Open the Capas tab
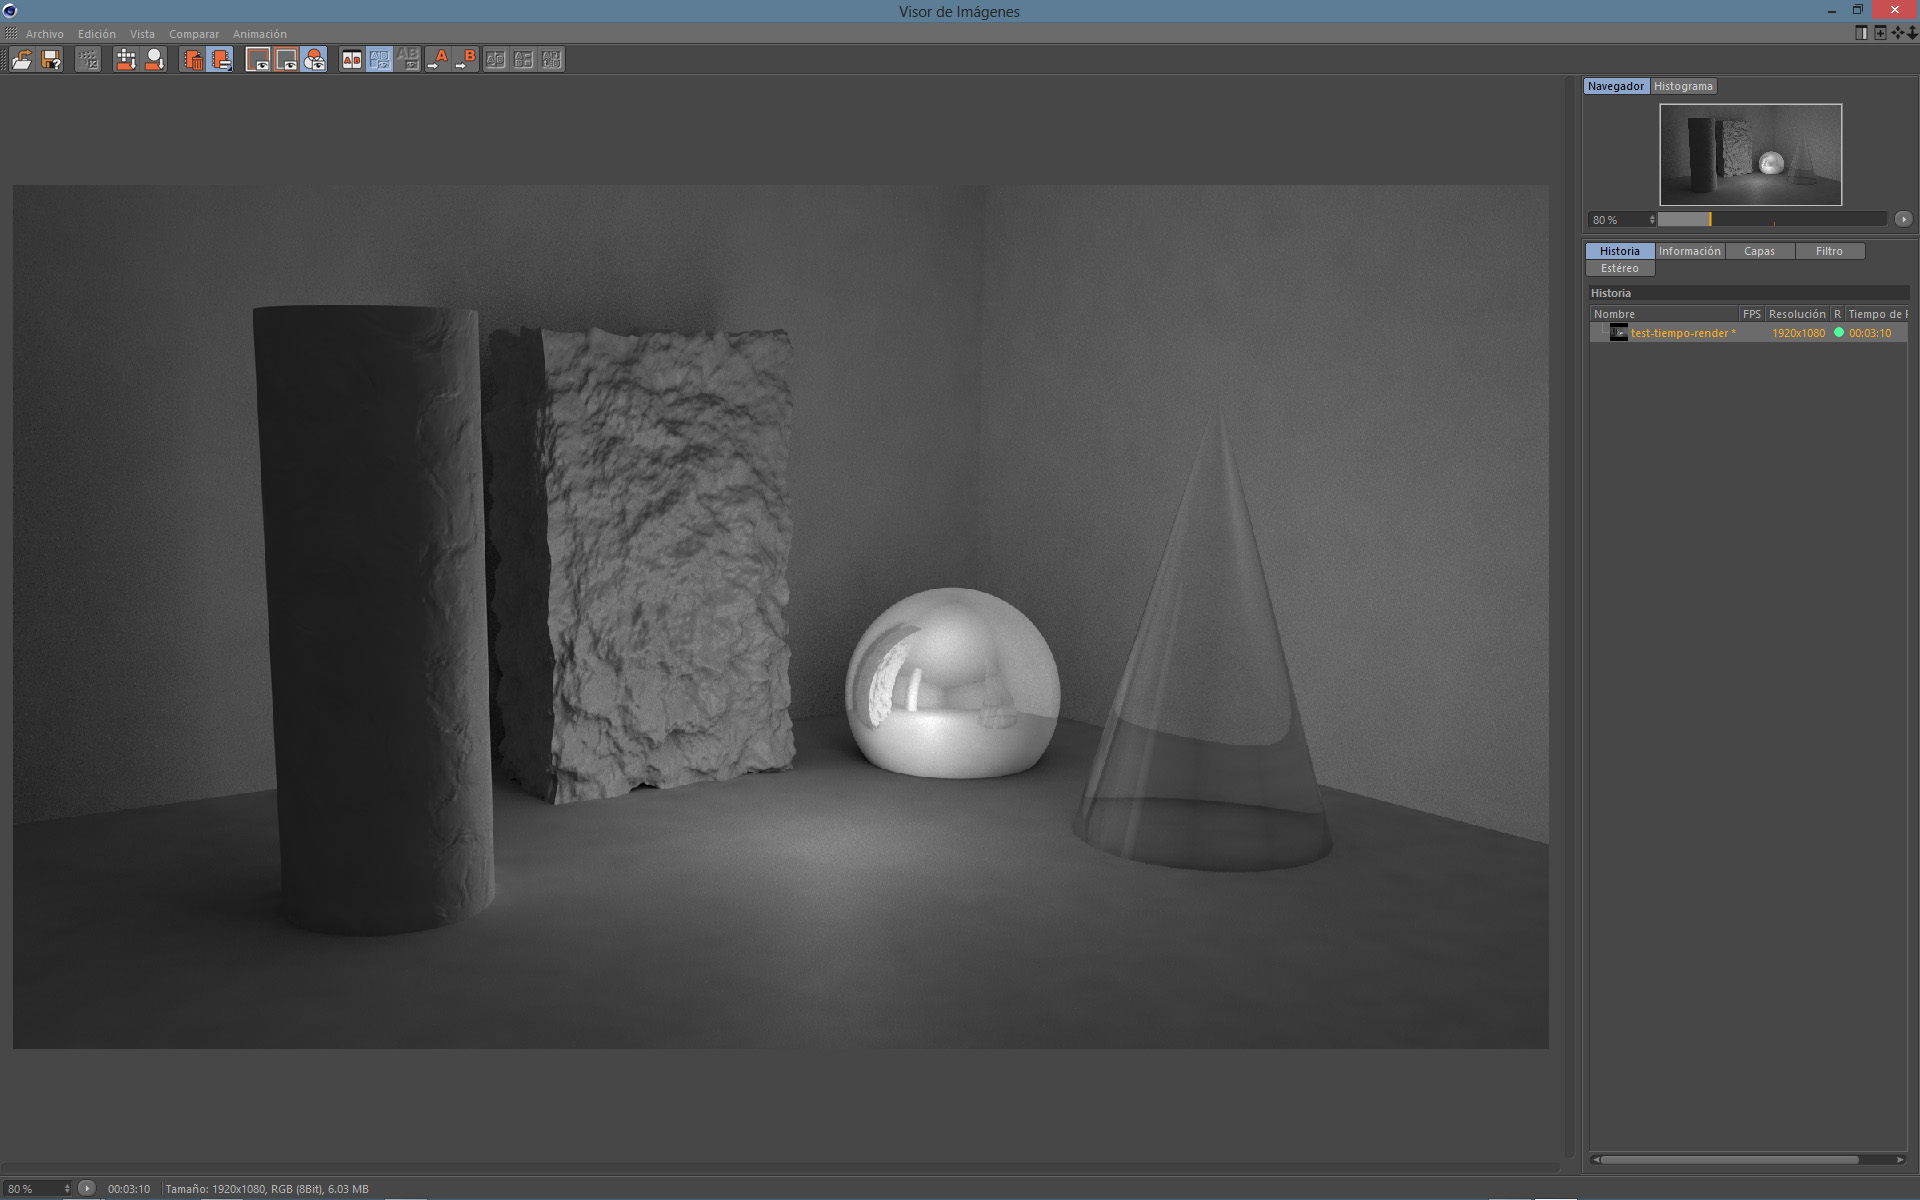This screenshot has width=1920, height=1200. [x=1759, y=251]
